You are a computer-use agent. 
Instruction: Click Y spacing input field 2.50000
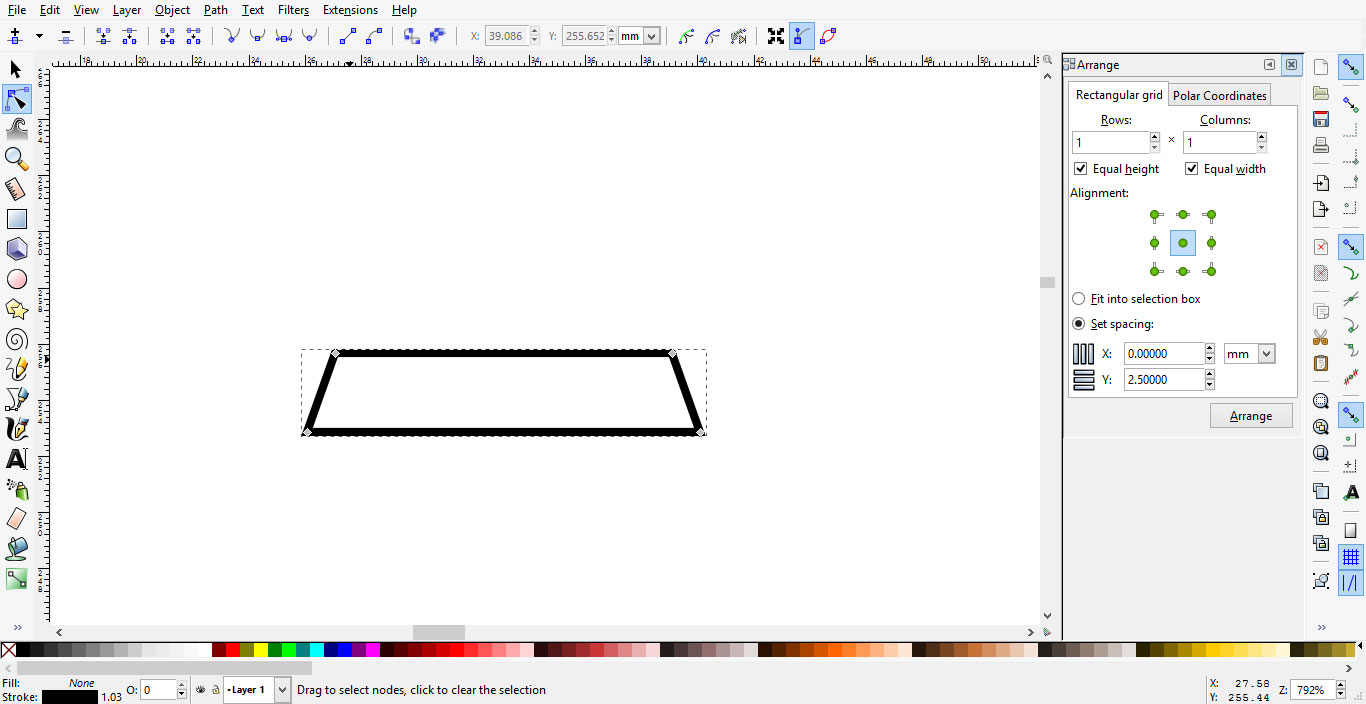point(1162,380)
